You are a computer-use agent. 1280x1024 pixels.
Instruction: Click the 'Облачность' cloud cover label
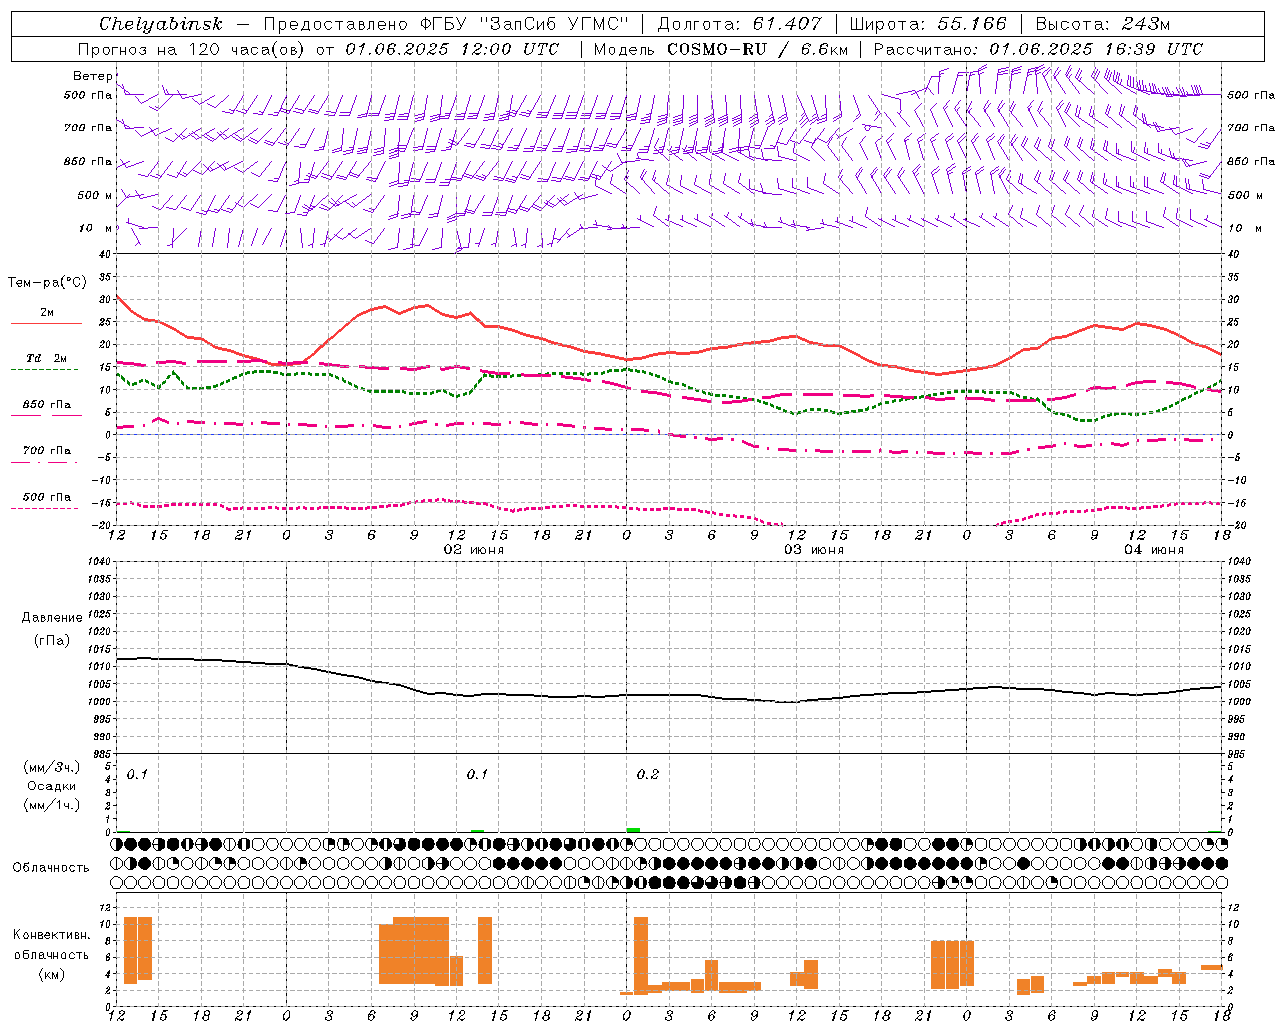51,868
